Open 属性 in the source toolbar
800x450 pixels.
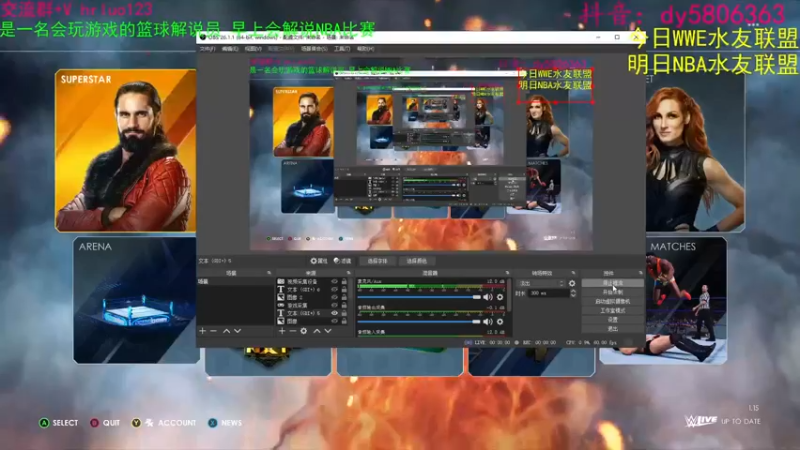319,261
